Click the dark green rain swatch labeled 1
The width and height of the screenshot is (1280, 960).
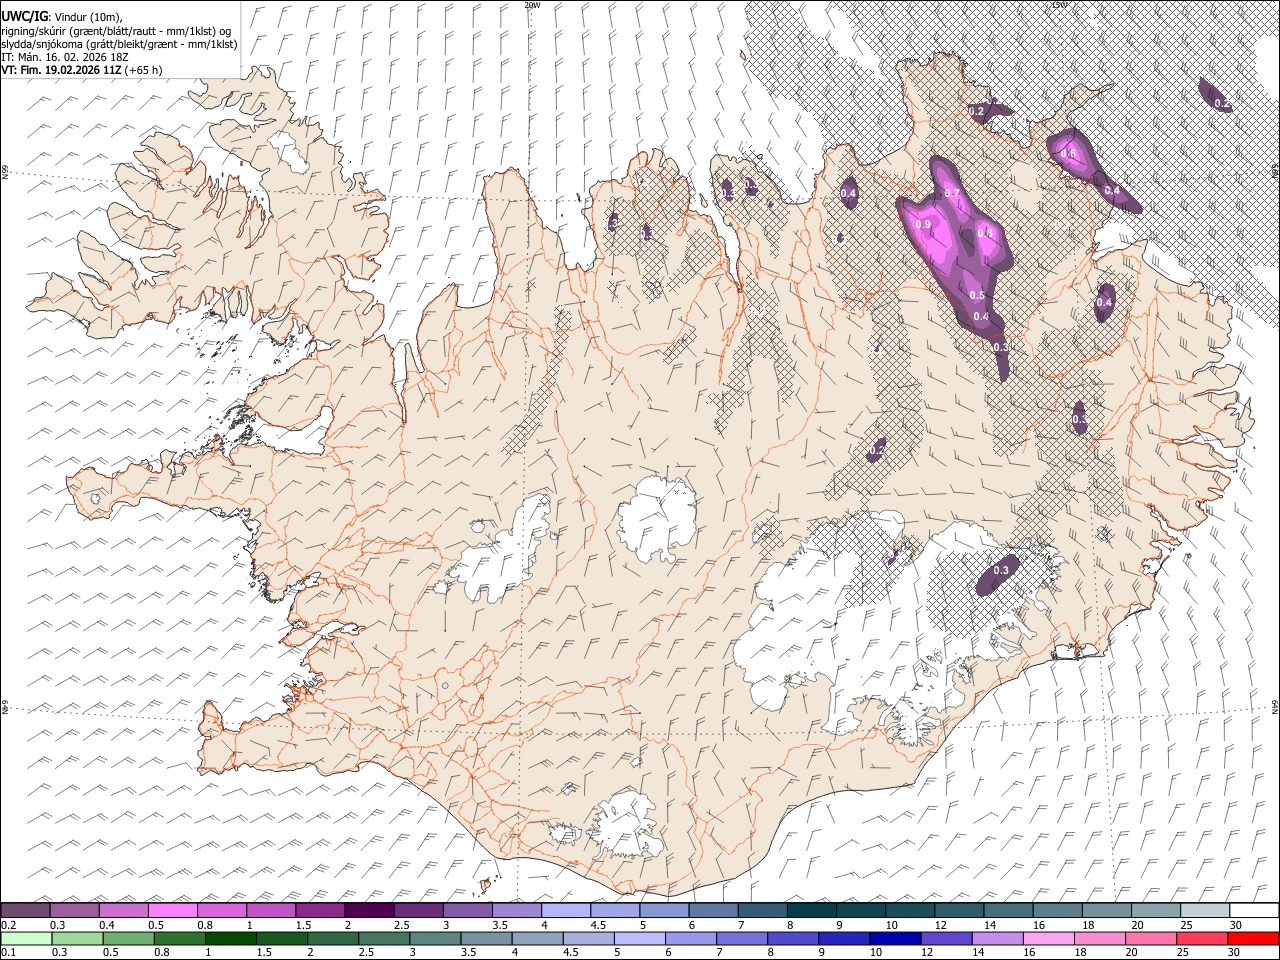point(231,938)
